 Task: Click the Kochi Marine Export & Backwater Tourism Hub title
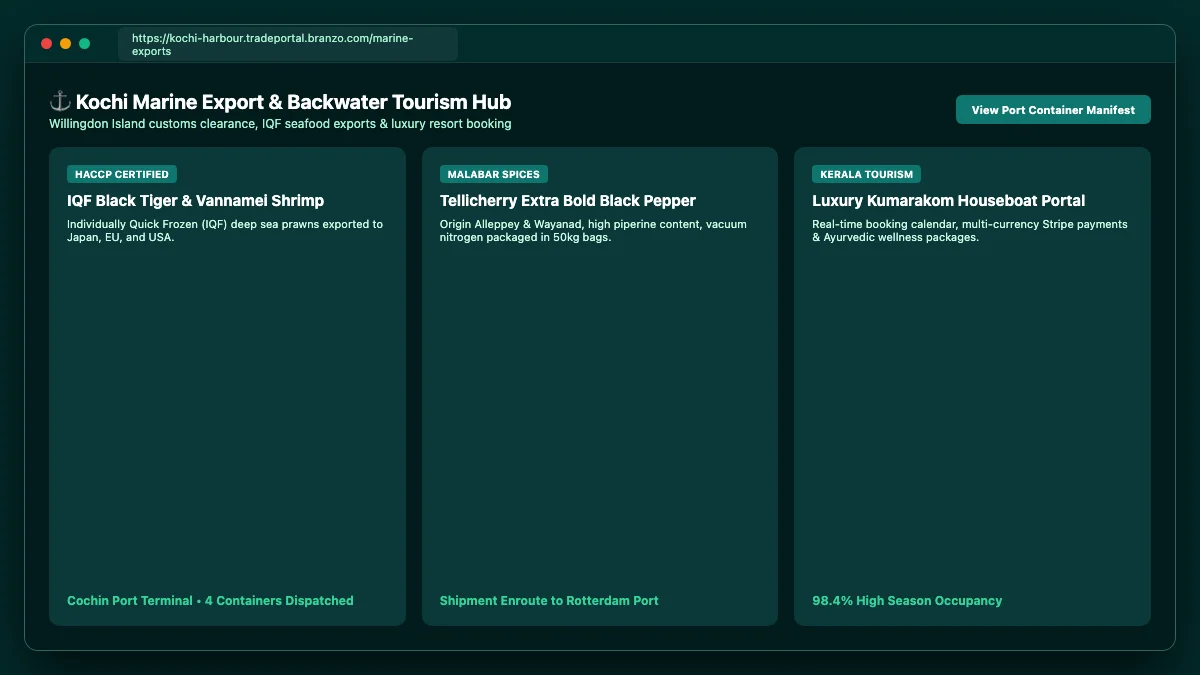pyautogui.click(x=294, y=102)
